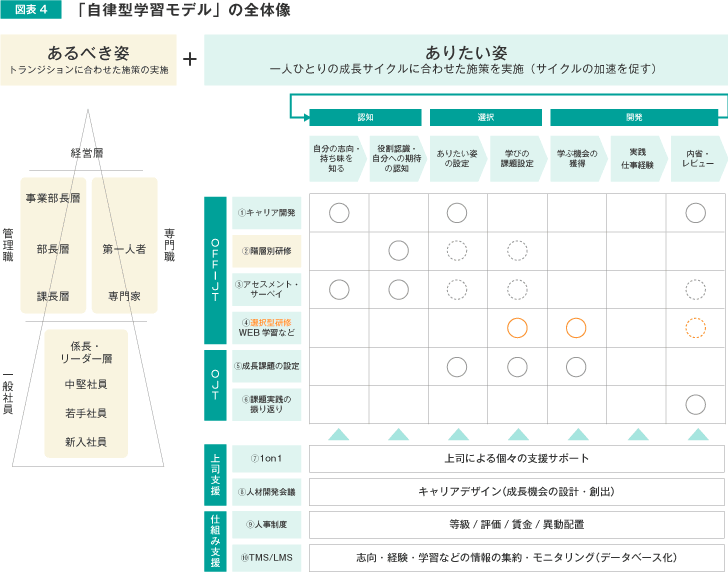Image resolution: width=728 pixels, height=586 pixels.
Task: Click the 認知 phase header
Action: tap(365, 117)
